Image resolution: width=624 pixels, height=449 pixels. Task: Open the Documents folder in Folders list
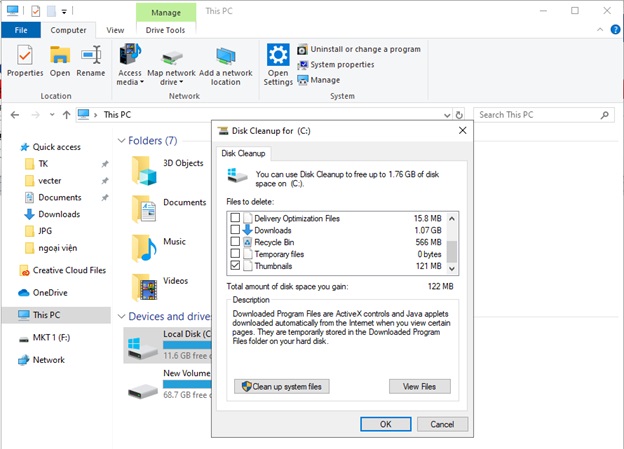(169, 209)
